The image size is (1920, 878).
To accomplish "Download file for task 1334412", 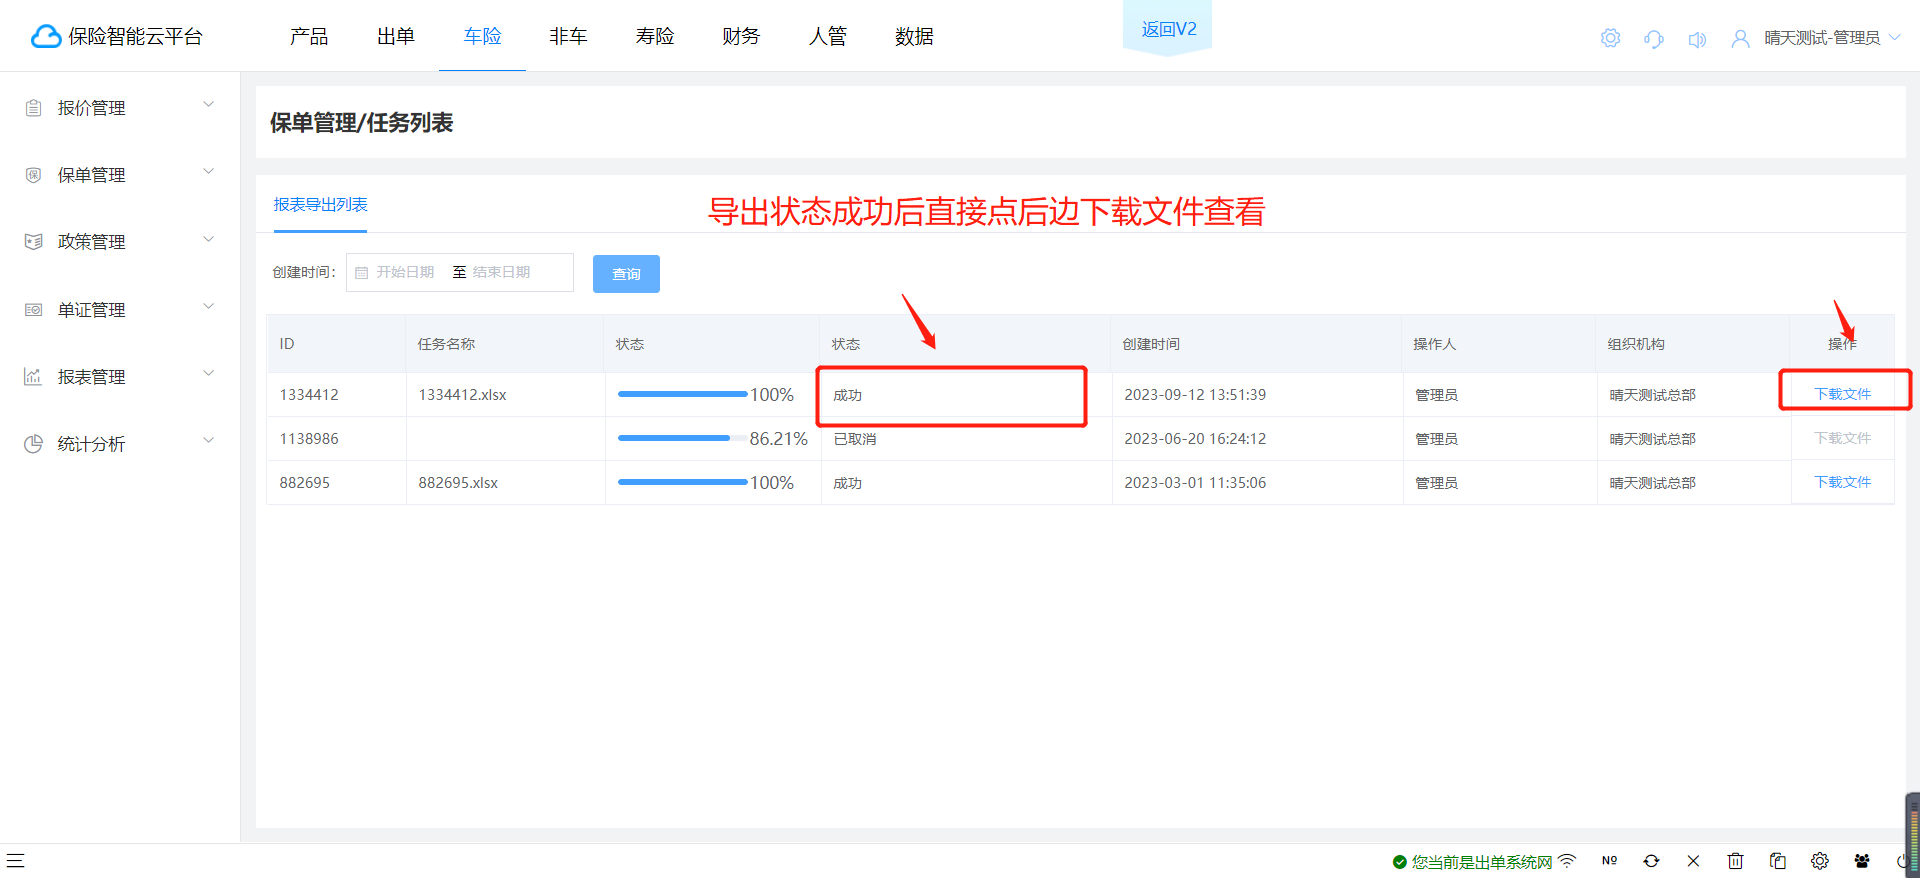I will tap(1842, 394).
